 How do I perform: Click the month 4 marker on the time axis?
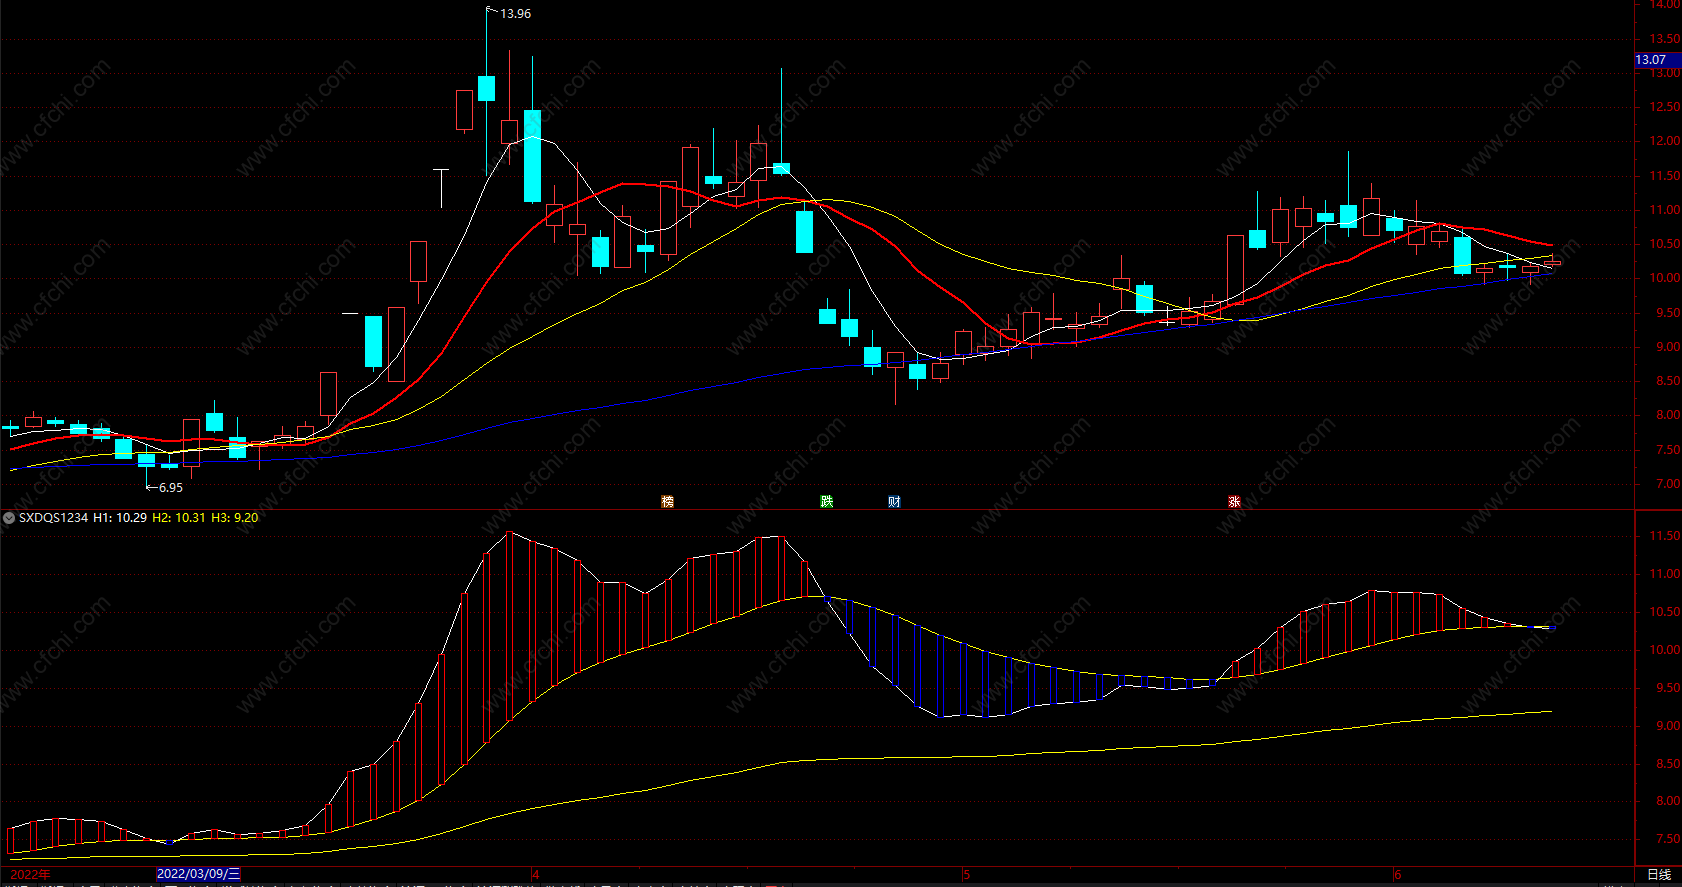536,875
